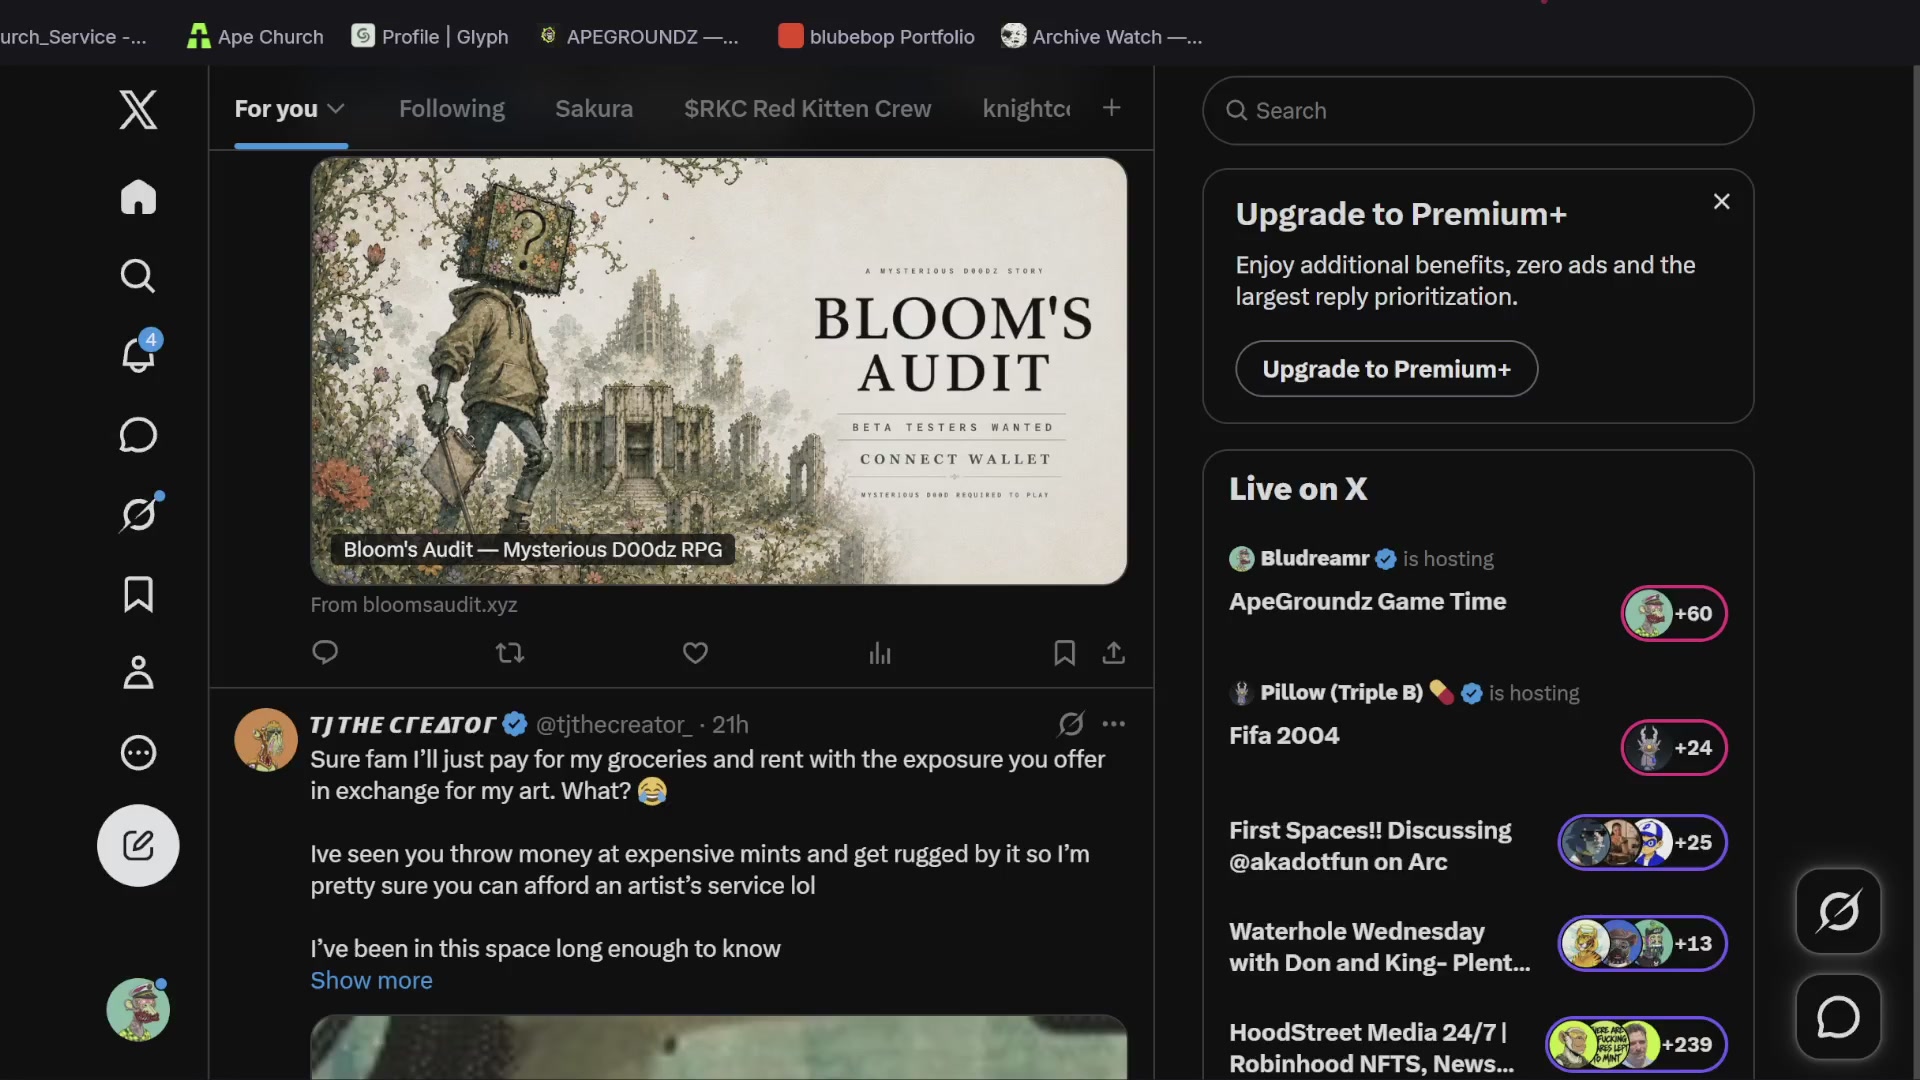The width and height of the screenshot is (1920, 1080).
Task: Open Grok actions on TJ's post
Action: click(x=1071, y=723)
